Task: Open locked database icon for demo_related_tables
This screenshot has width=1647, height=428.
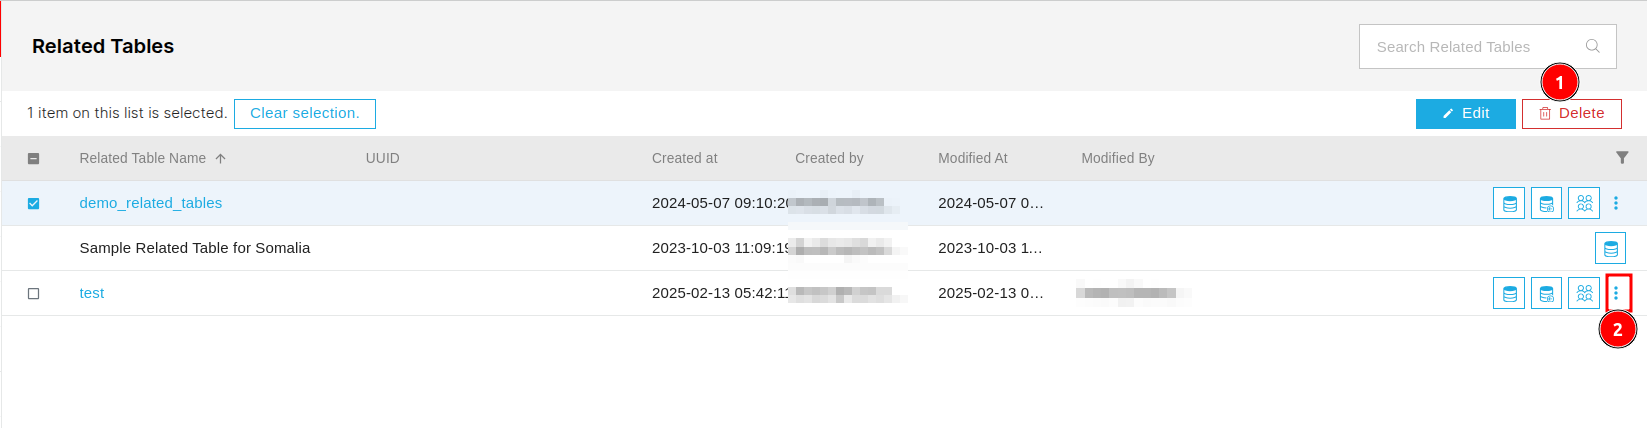Action: [x=1546, y=203]
